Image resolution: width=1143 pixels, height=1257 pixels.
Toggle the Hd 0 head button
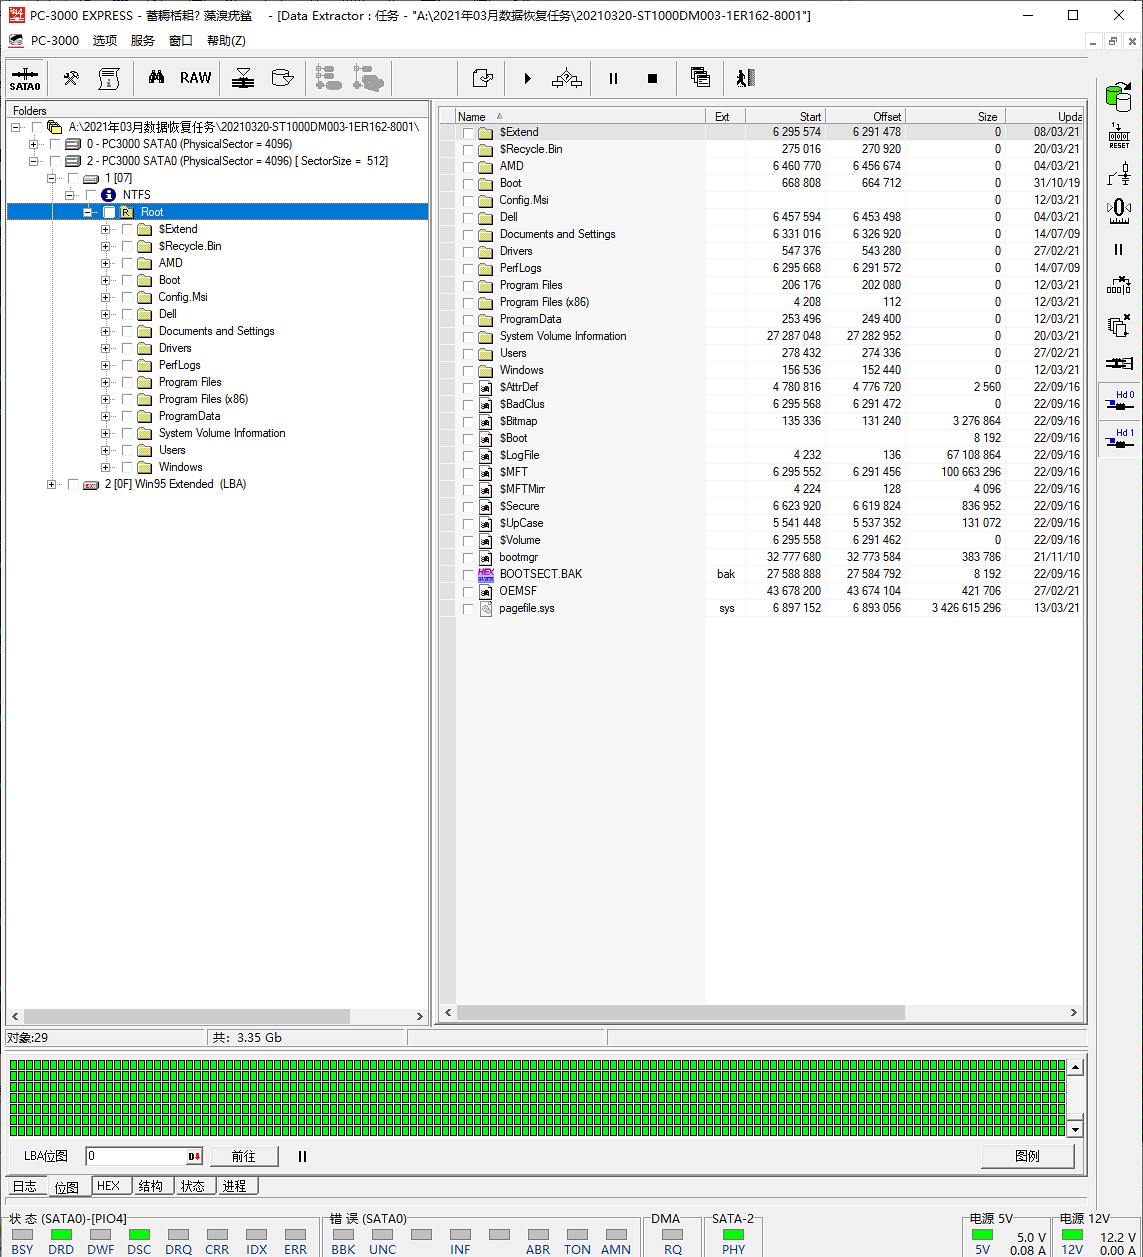1118,401
